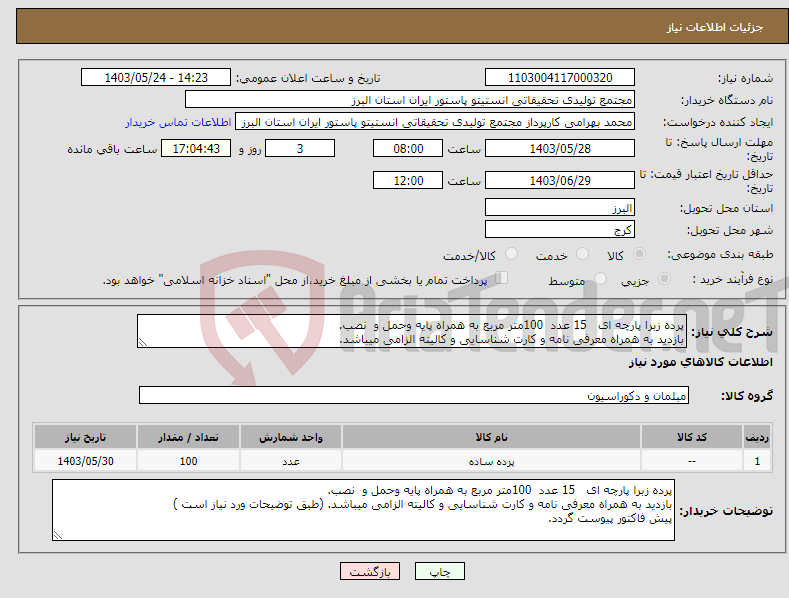Select the کالا/خدمت radio button

(511, 254)
